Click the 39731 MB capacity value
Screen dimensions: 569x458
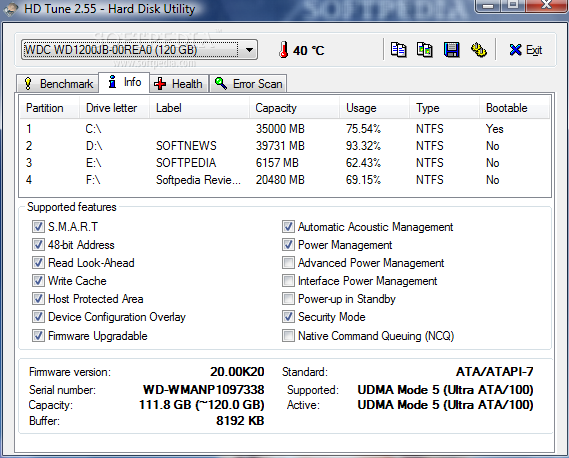click(x=280, y=146)
